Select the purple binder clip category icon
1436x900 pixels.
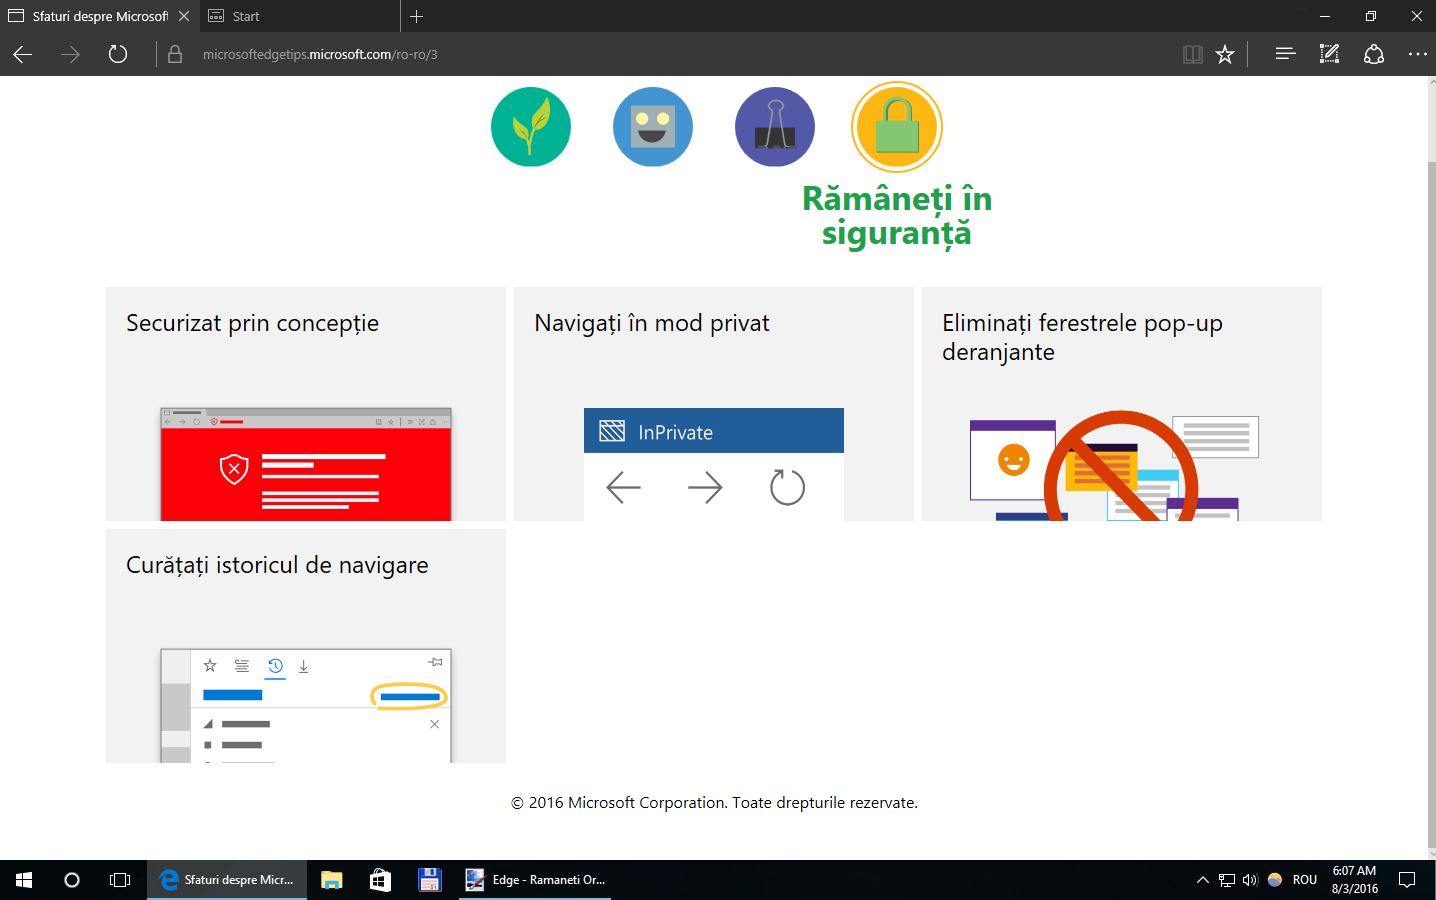pos(775,127)
